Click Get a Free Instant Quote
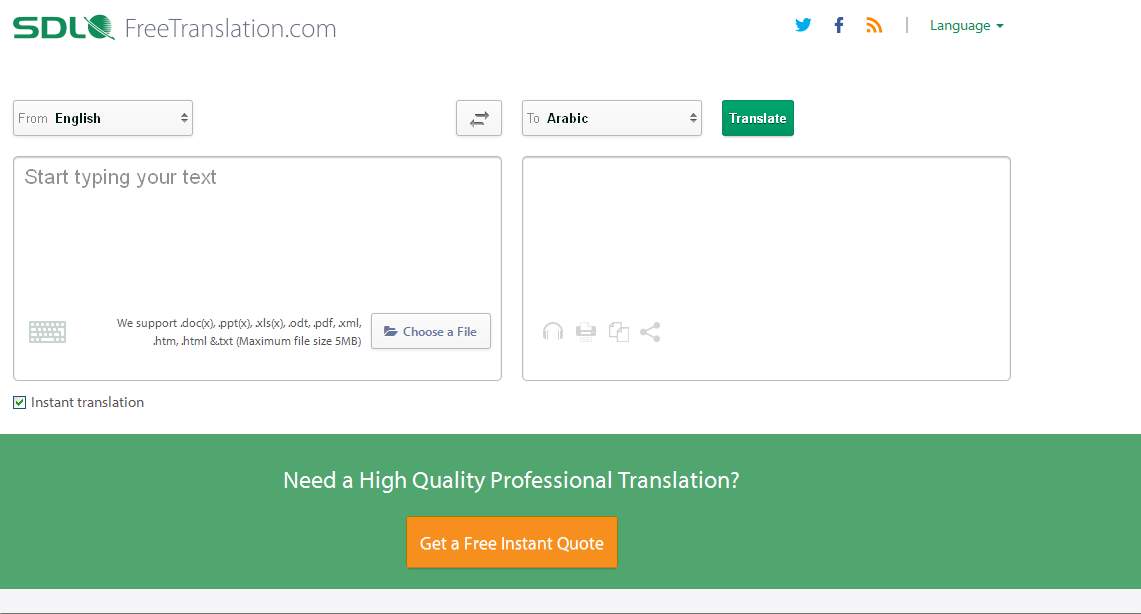Viewport: 1141px width, 614px height. pos(512,543)
